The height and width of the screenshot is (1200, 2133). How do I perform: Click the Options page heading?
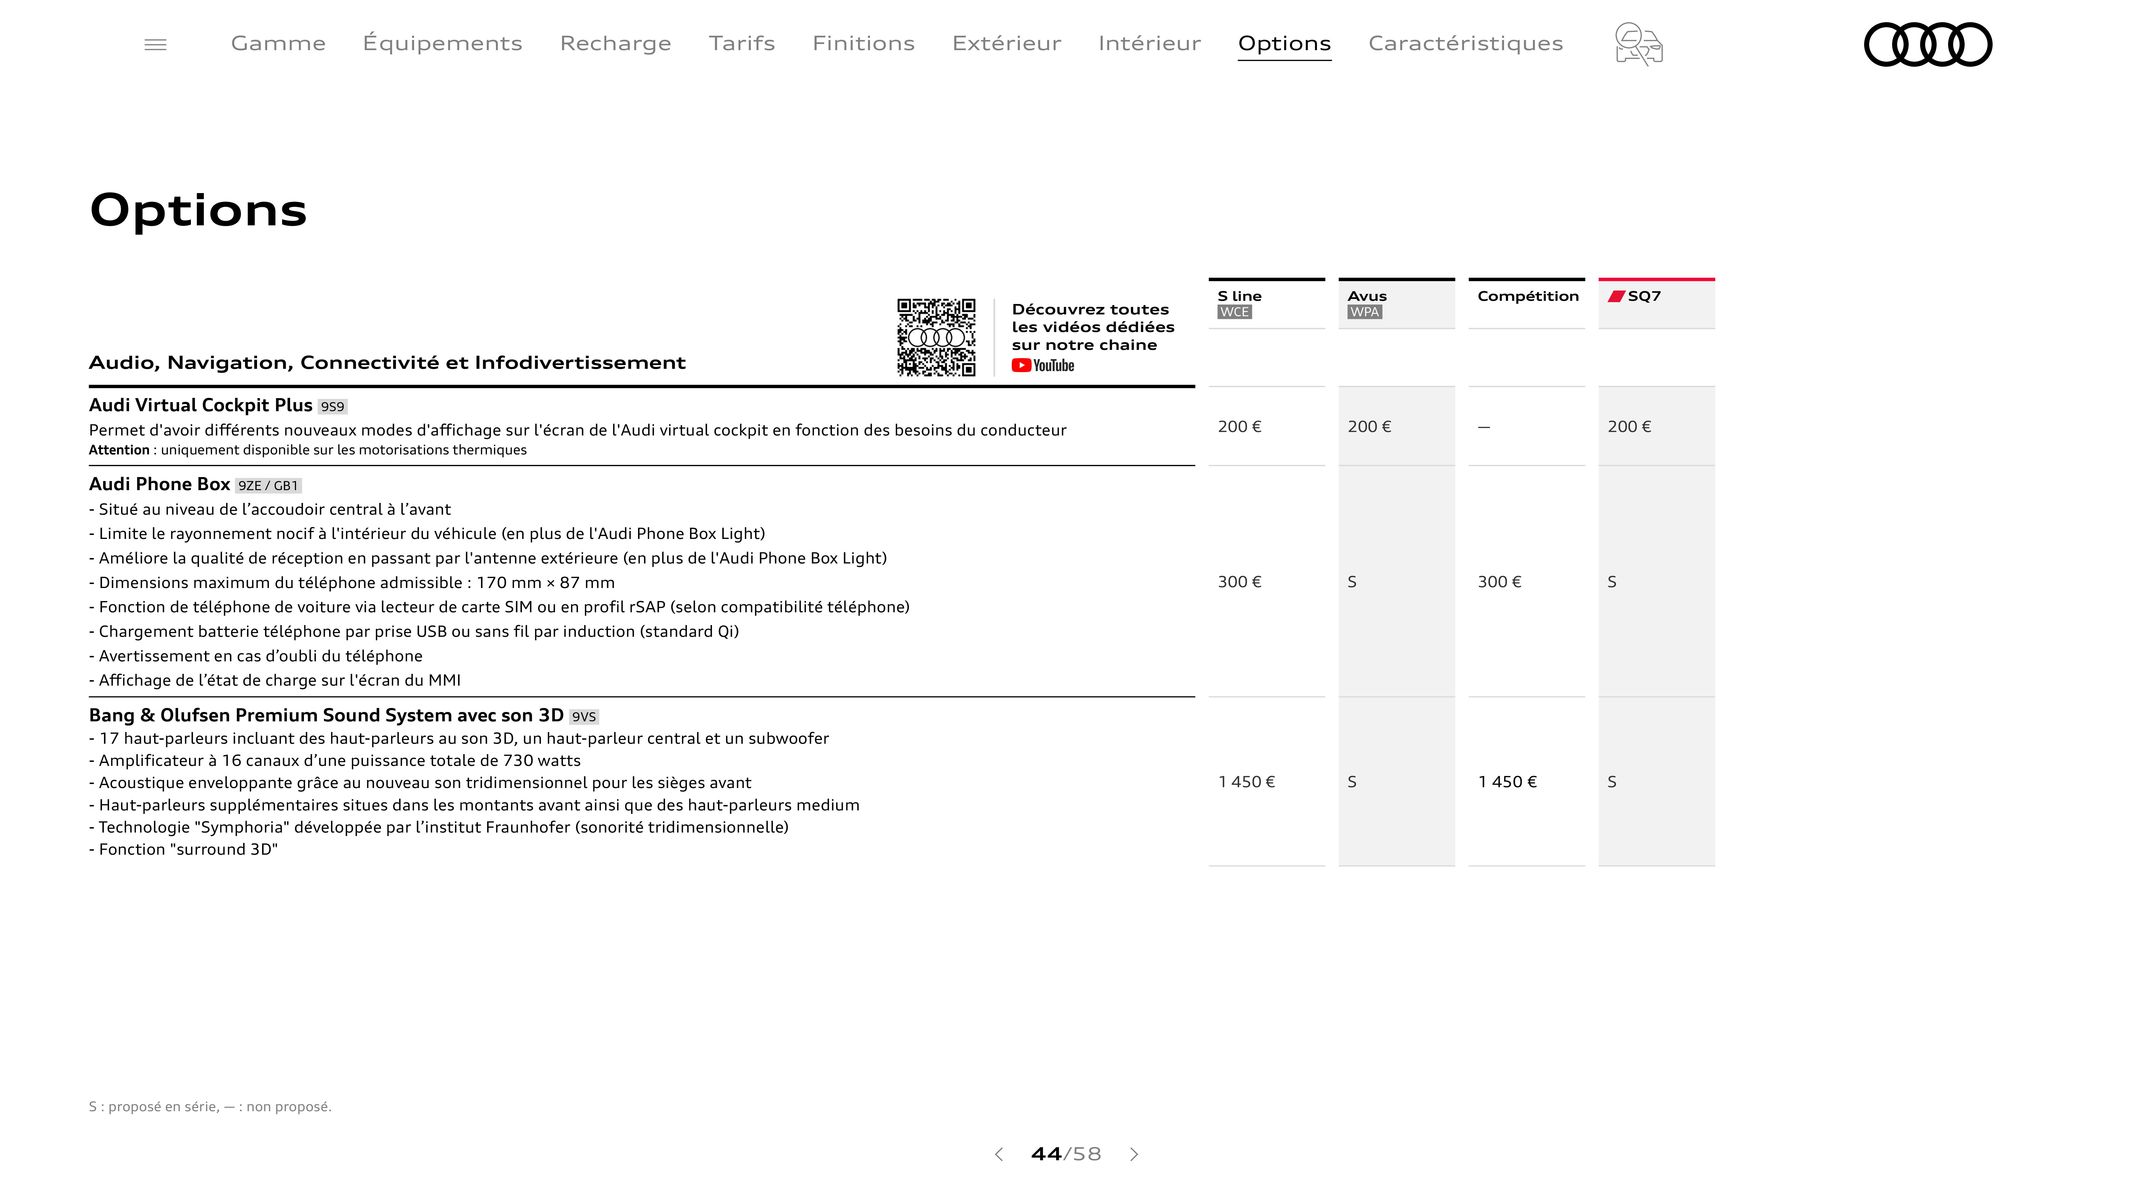coord(198,210)
